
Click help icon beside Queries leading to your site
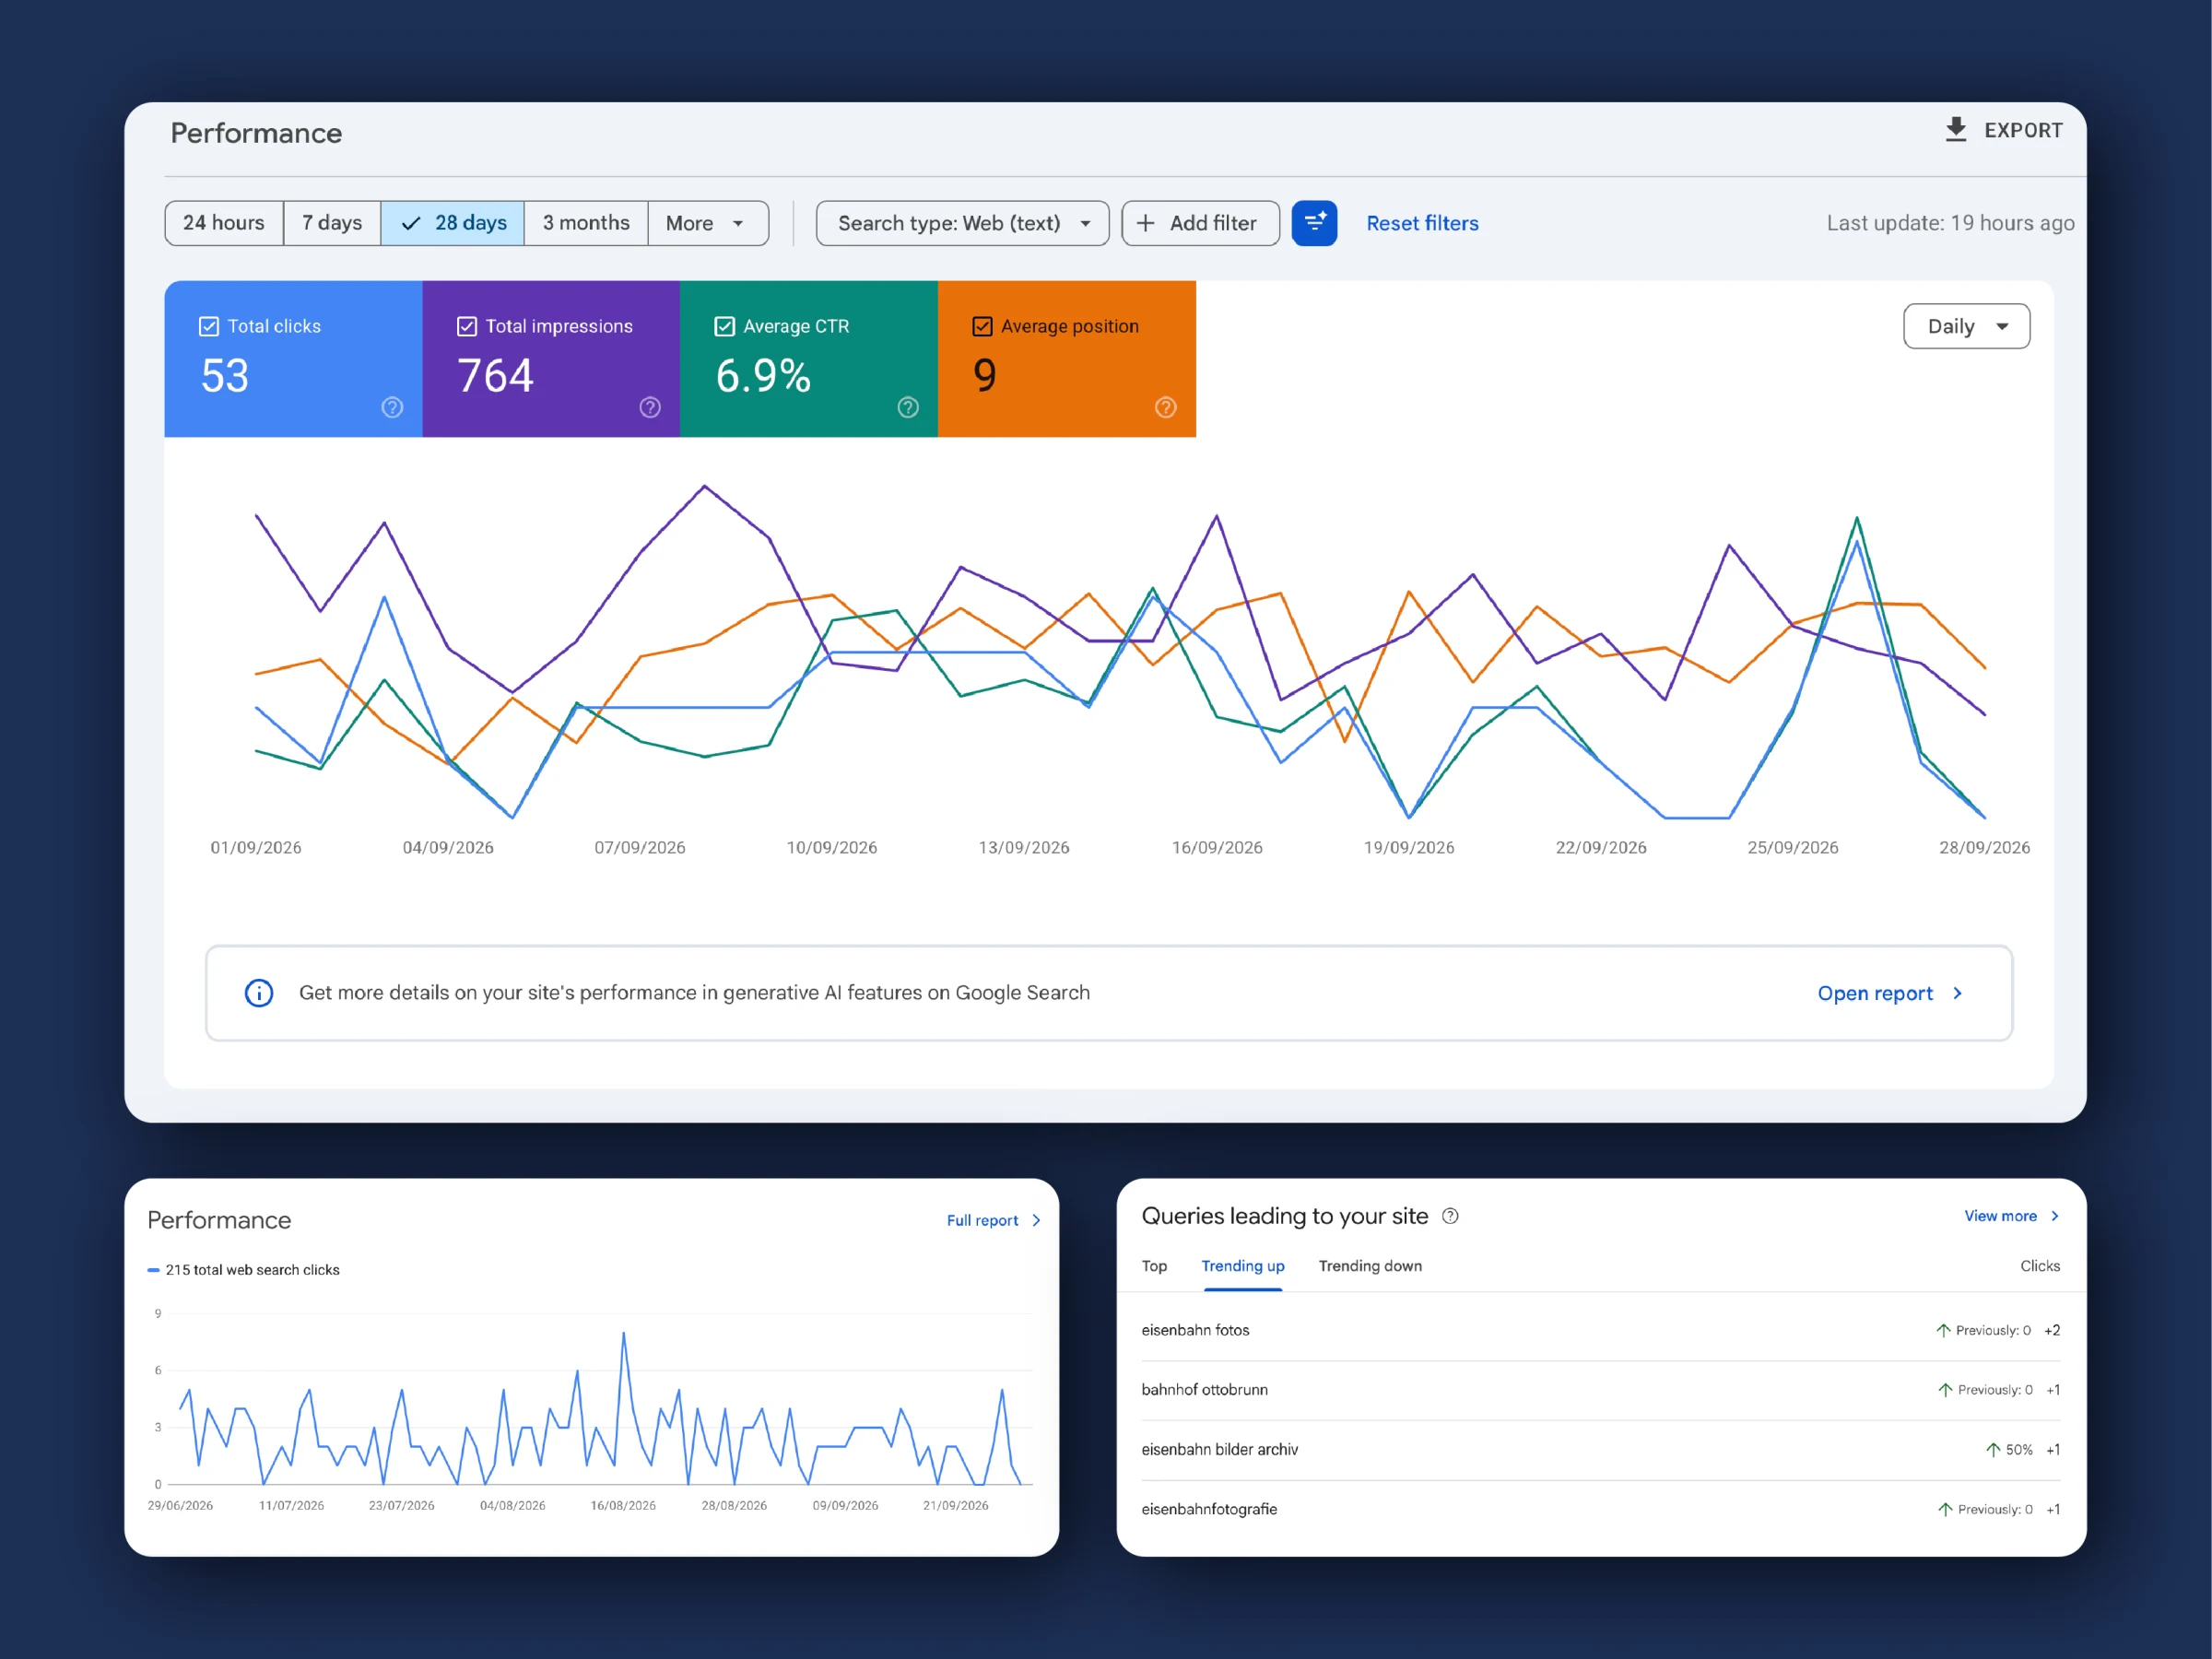(1450, 1216)
